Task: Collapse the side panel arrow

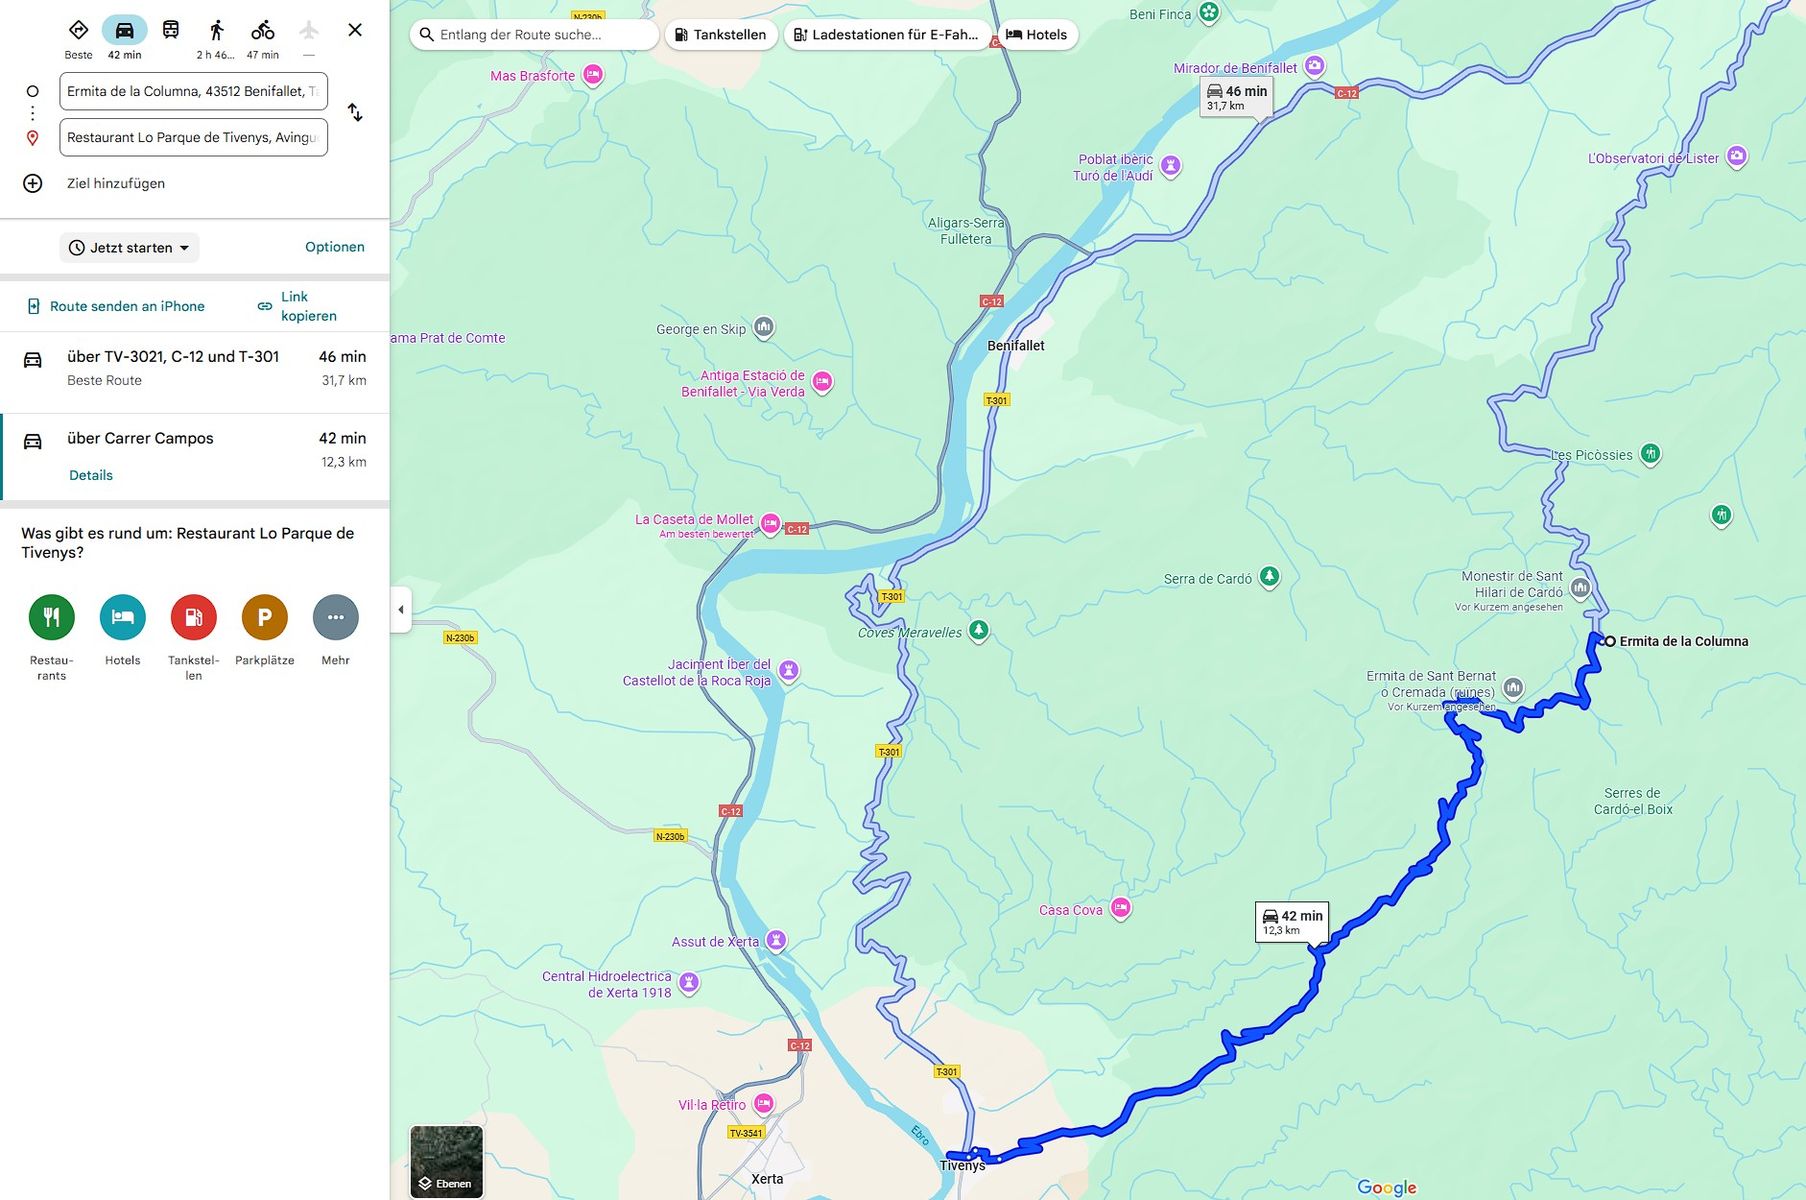Action: 401,609
